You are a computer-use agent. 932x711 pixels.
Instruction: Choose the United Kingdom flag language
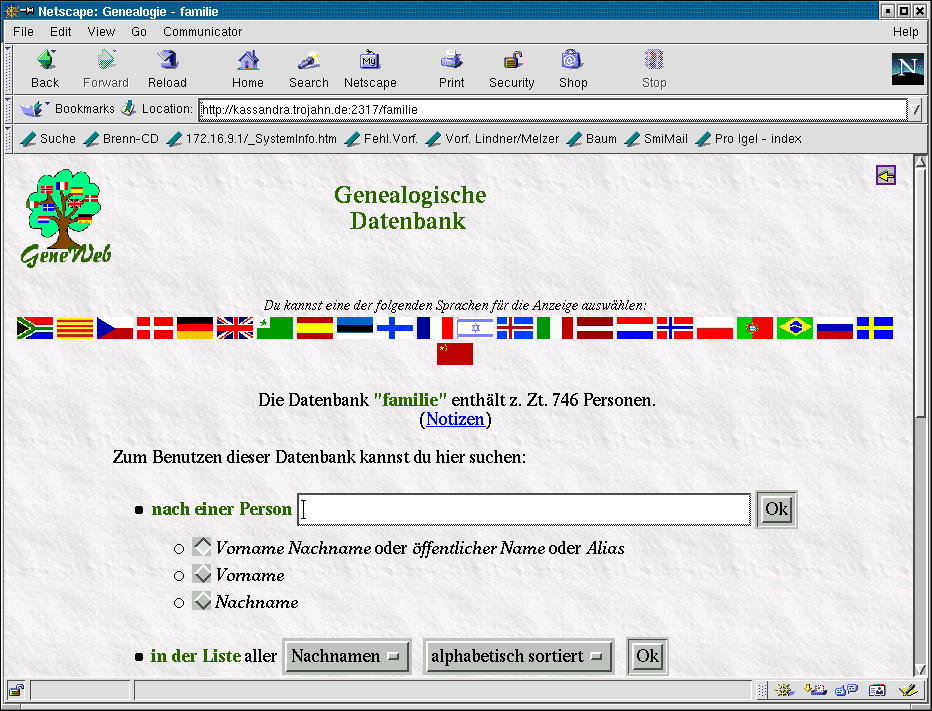235,328
